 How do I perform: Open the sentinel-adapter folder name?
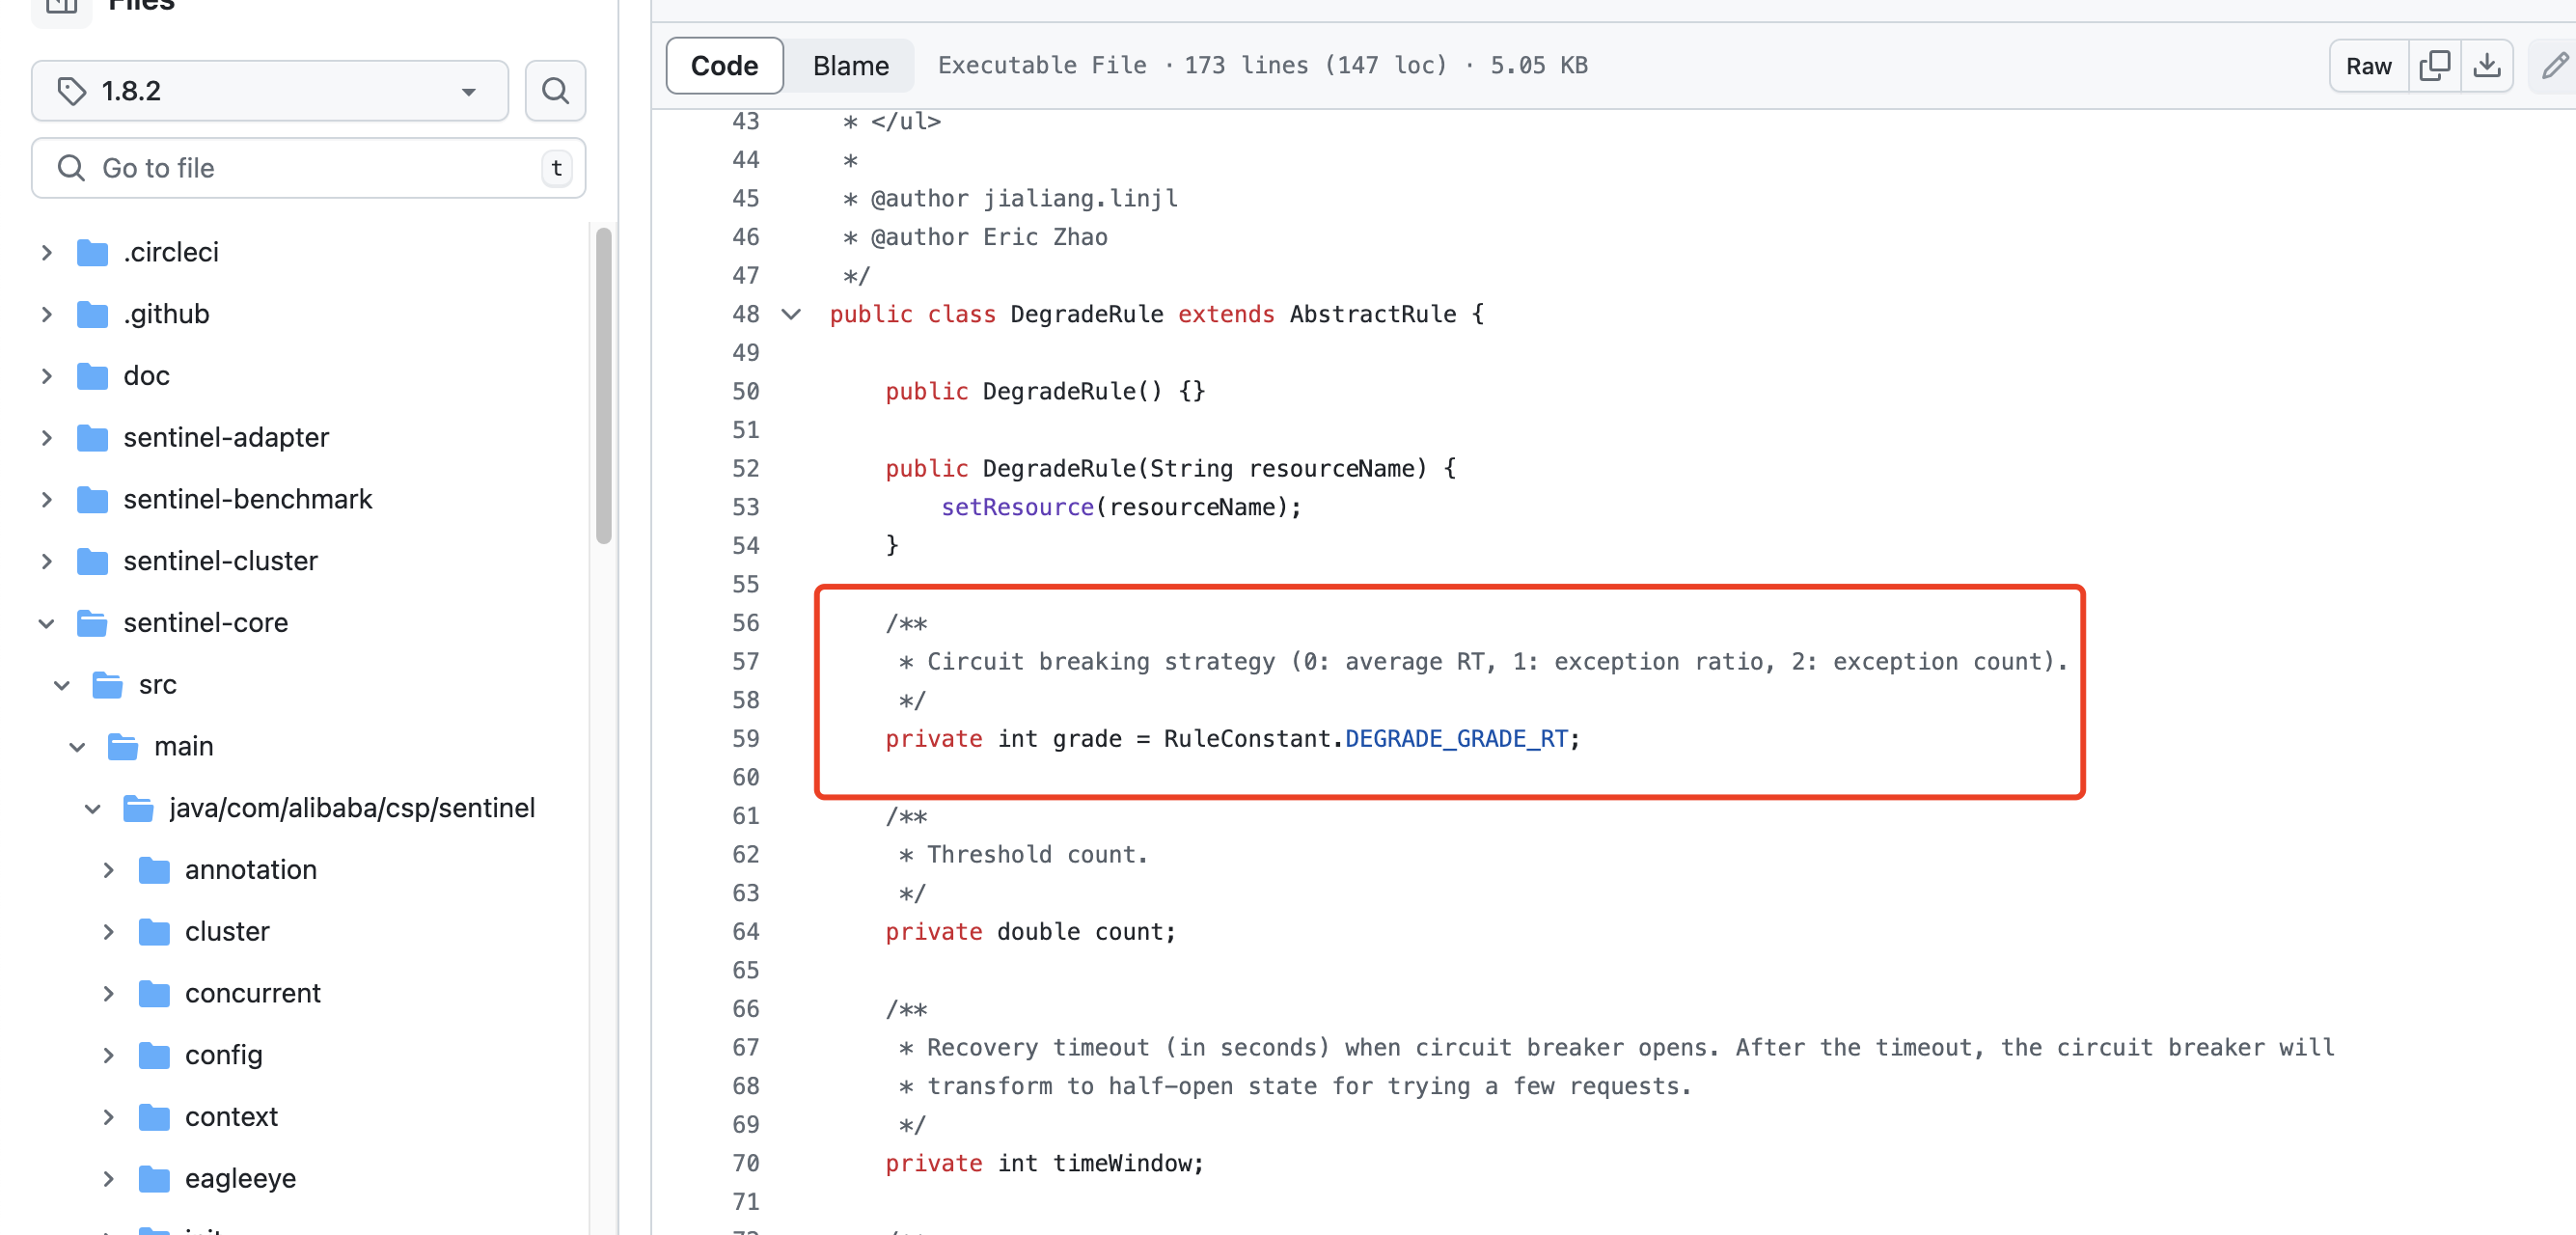click(x=226, y=438)
